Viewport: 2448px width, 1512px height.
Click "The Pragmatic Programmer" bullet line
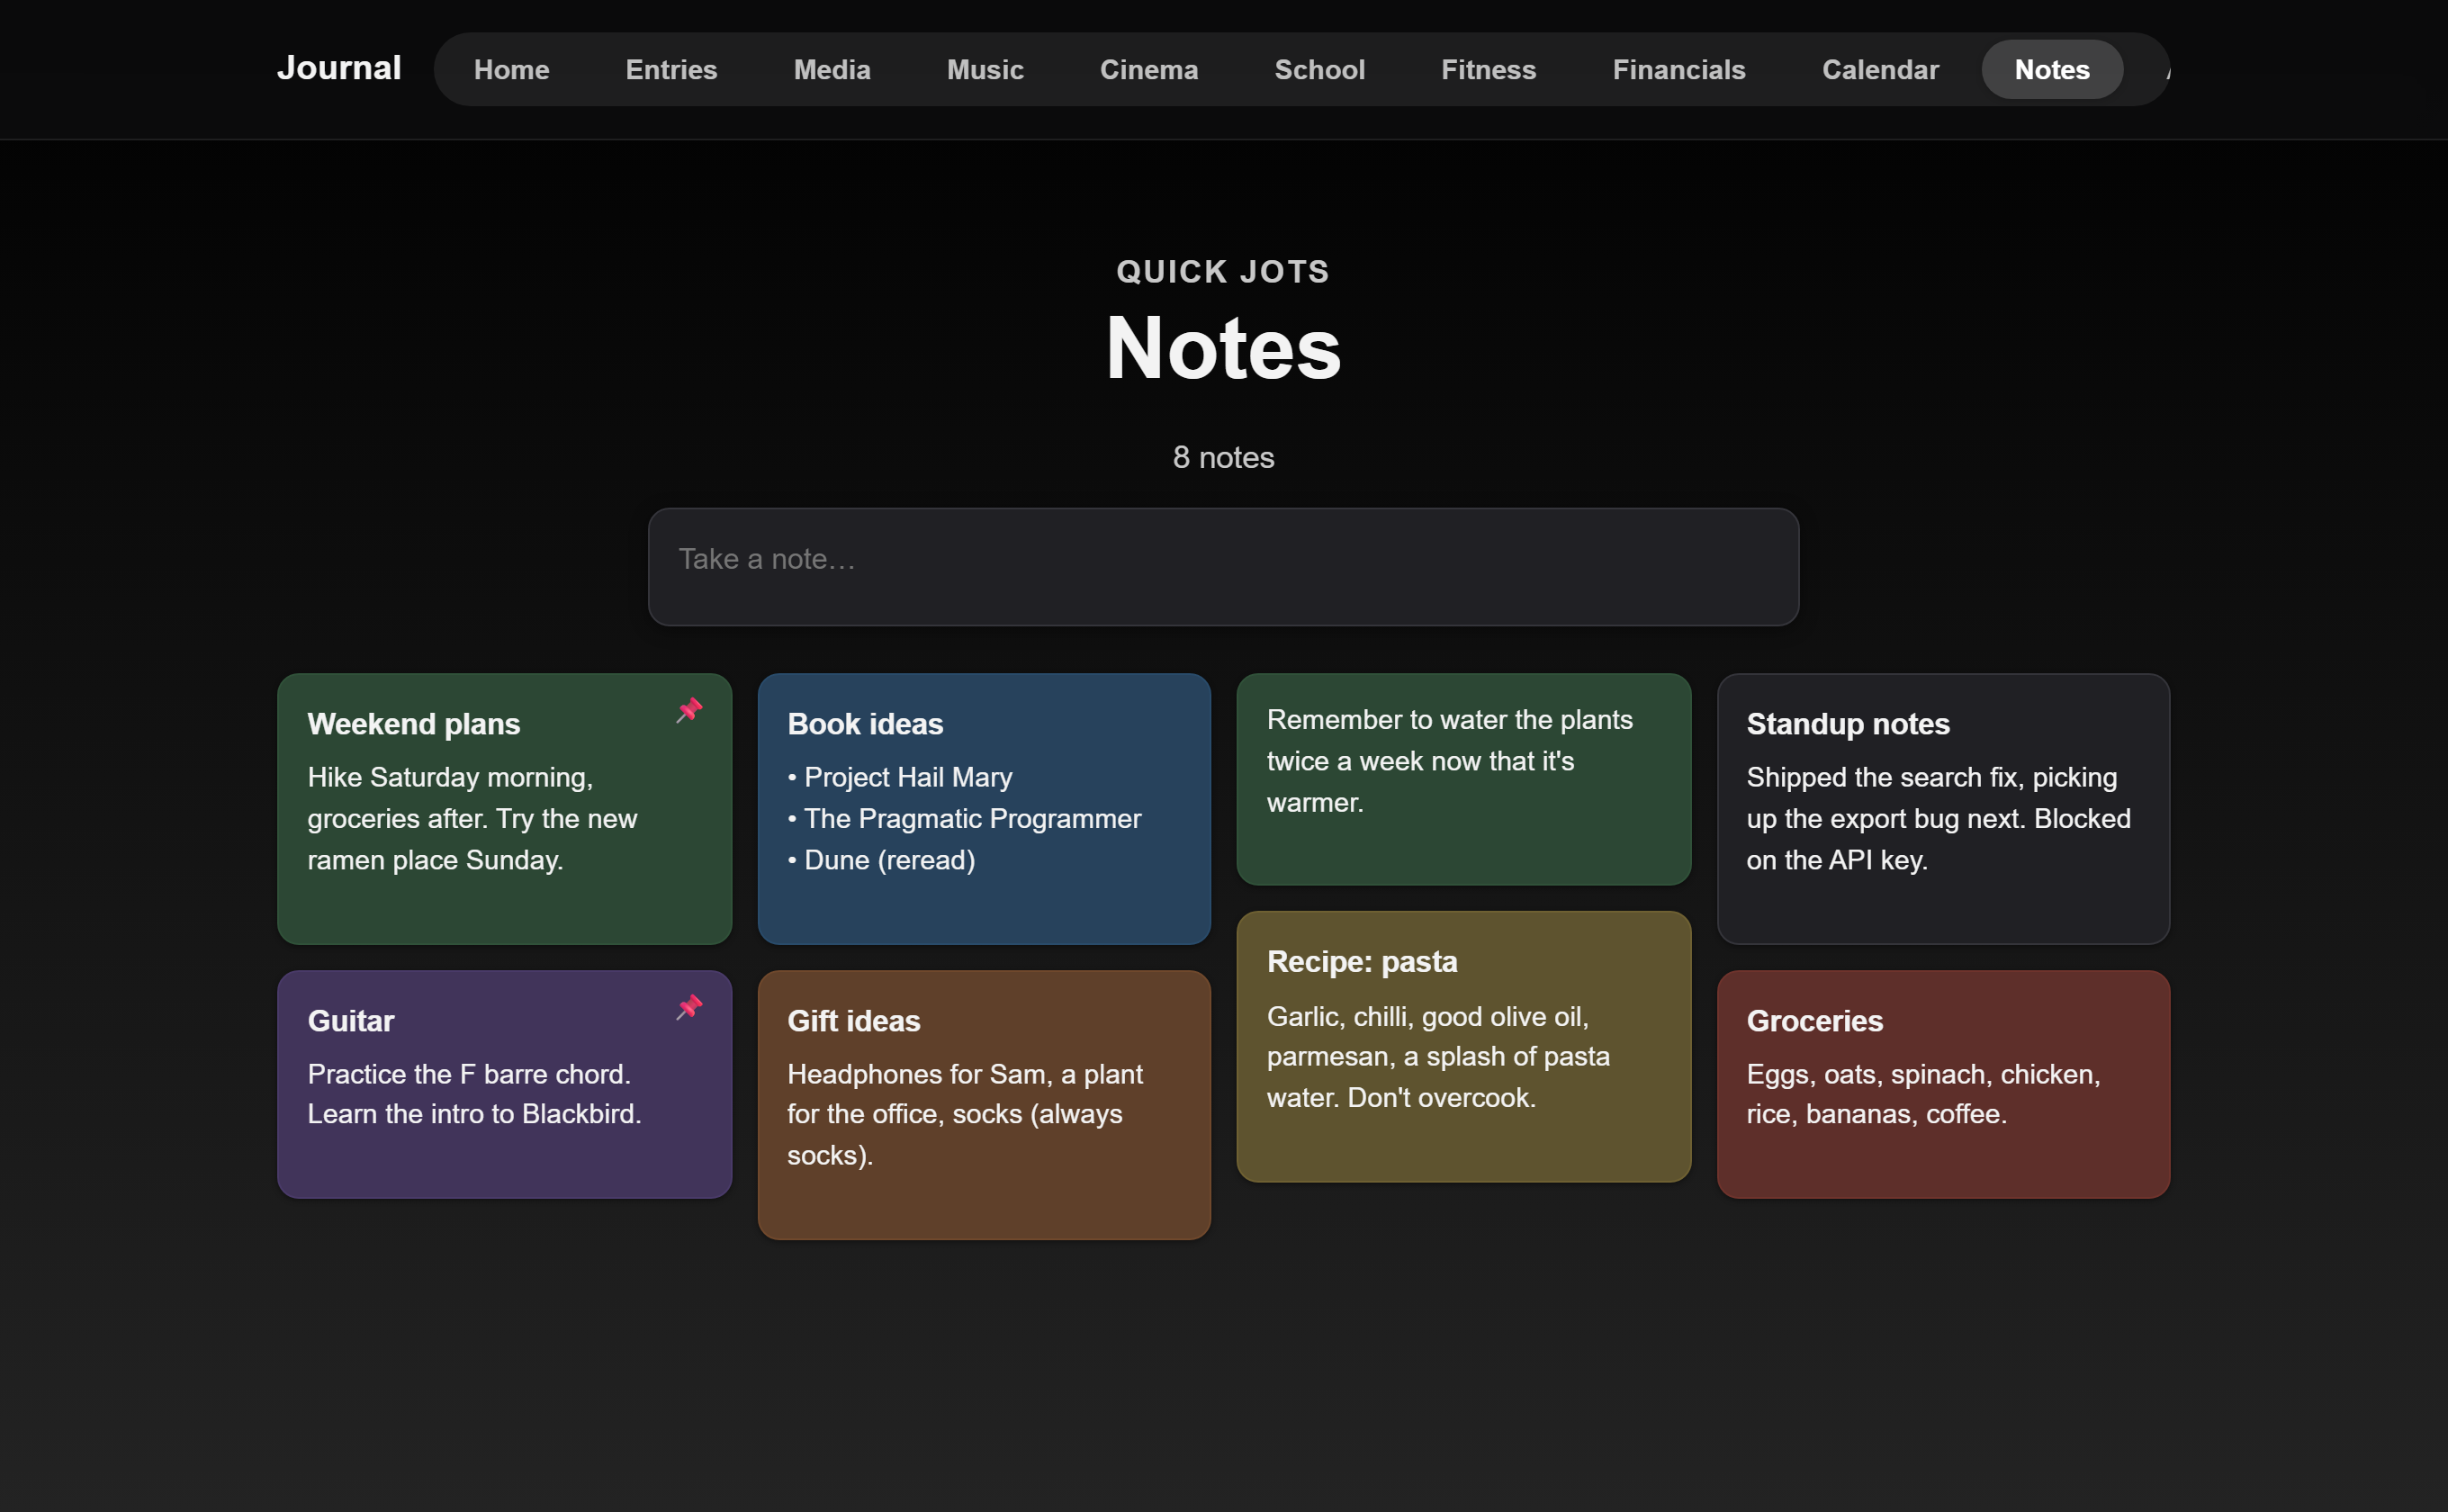click(964, 818)
